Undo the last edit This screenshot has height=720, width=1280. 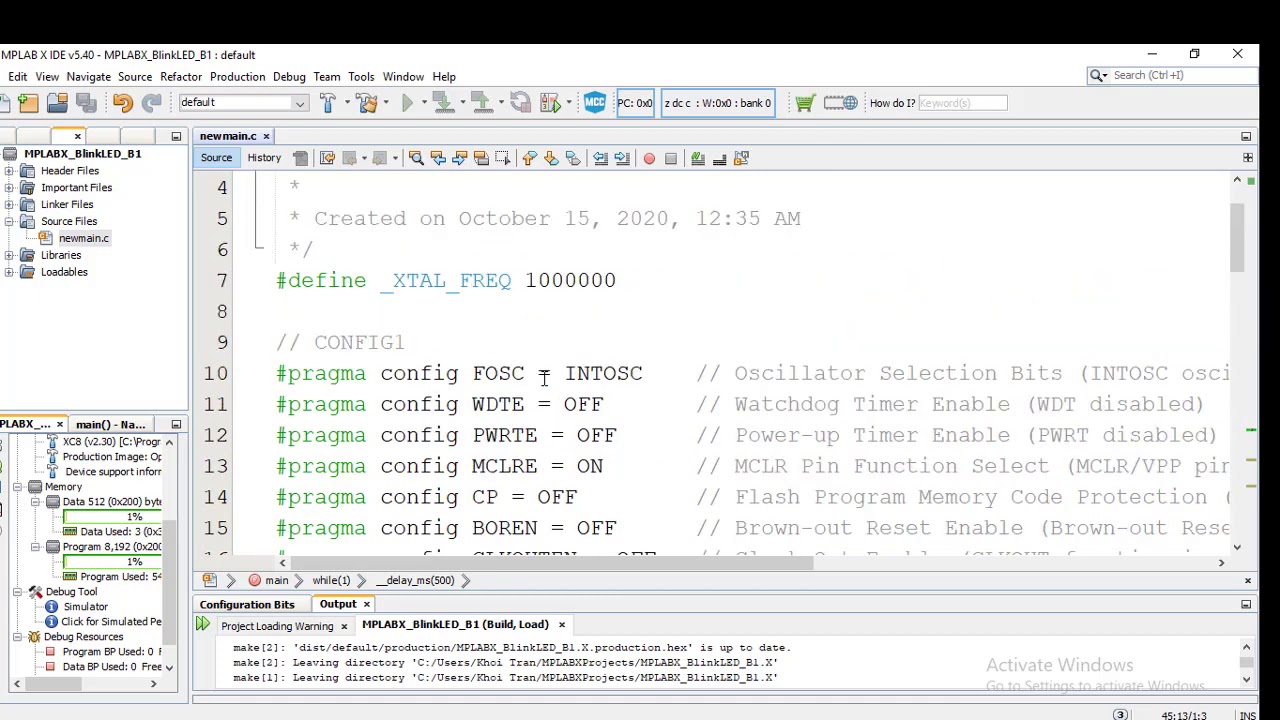point(122,103)
